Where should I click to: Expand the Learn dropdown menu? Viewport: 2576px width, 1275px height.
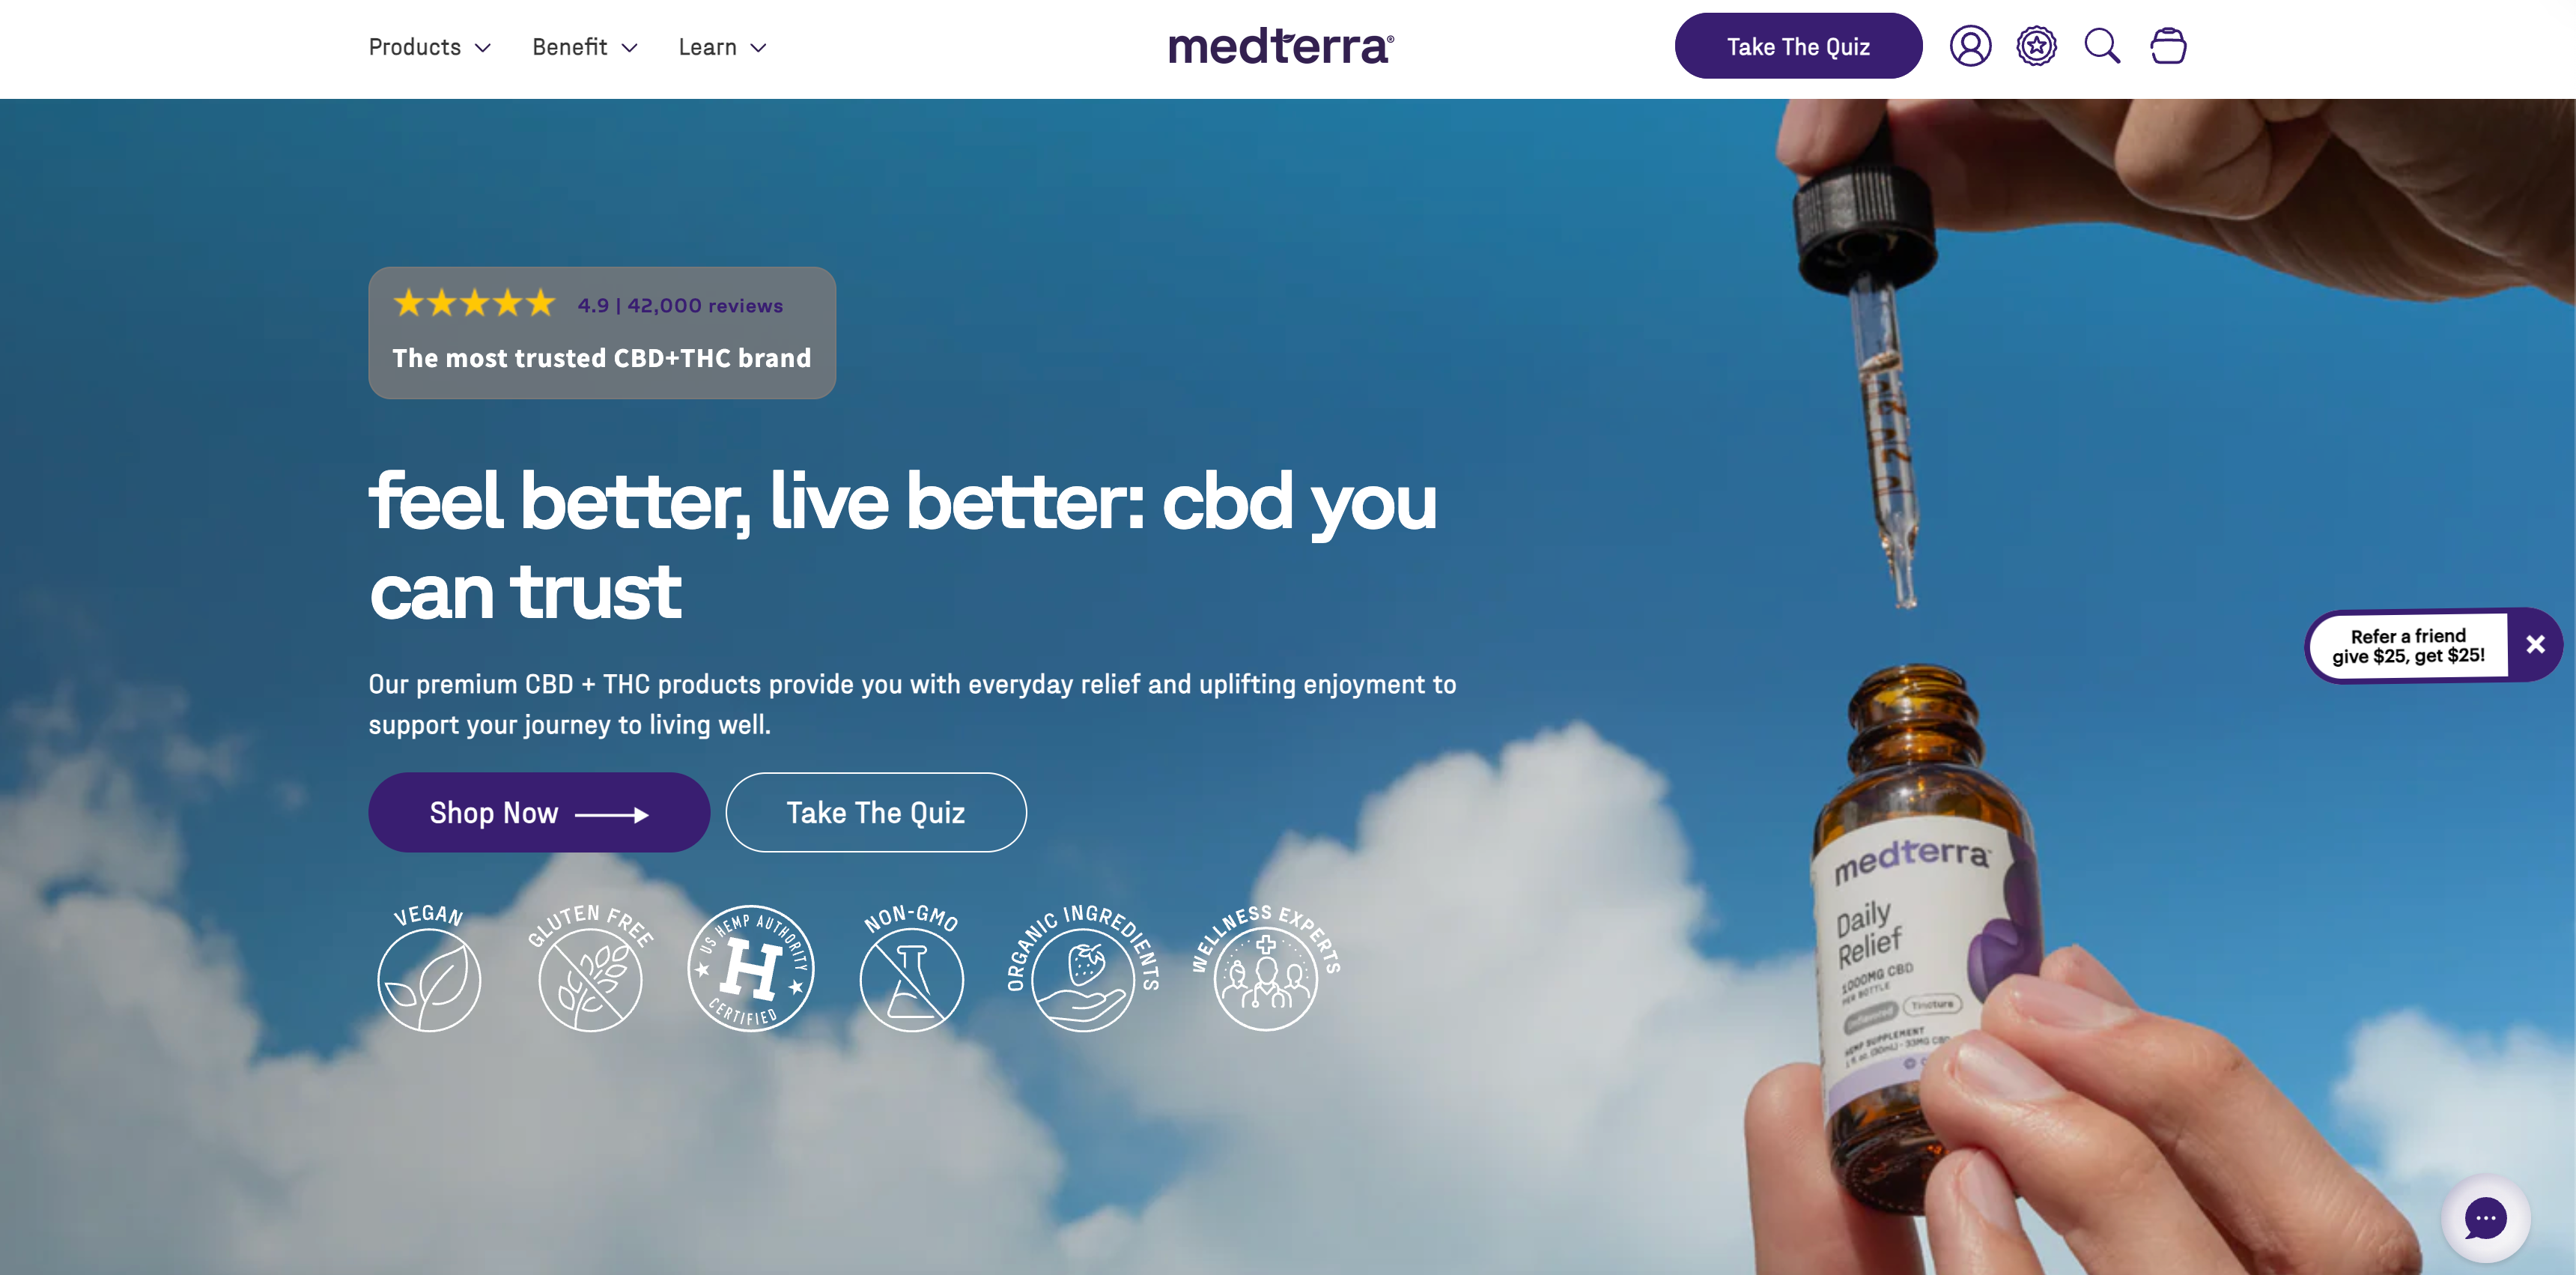[722, 47]
